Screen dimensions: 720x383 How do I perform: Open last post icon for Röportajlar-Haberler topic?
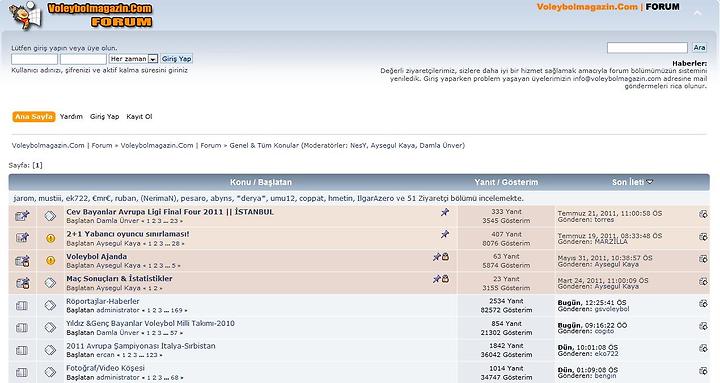(703, 304)
